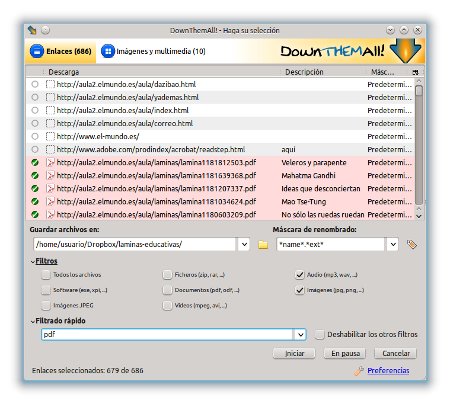Click the save directory path field
The image size is (450, 404).
[x=134, y=244]
